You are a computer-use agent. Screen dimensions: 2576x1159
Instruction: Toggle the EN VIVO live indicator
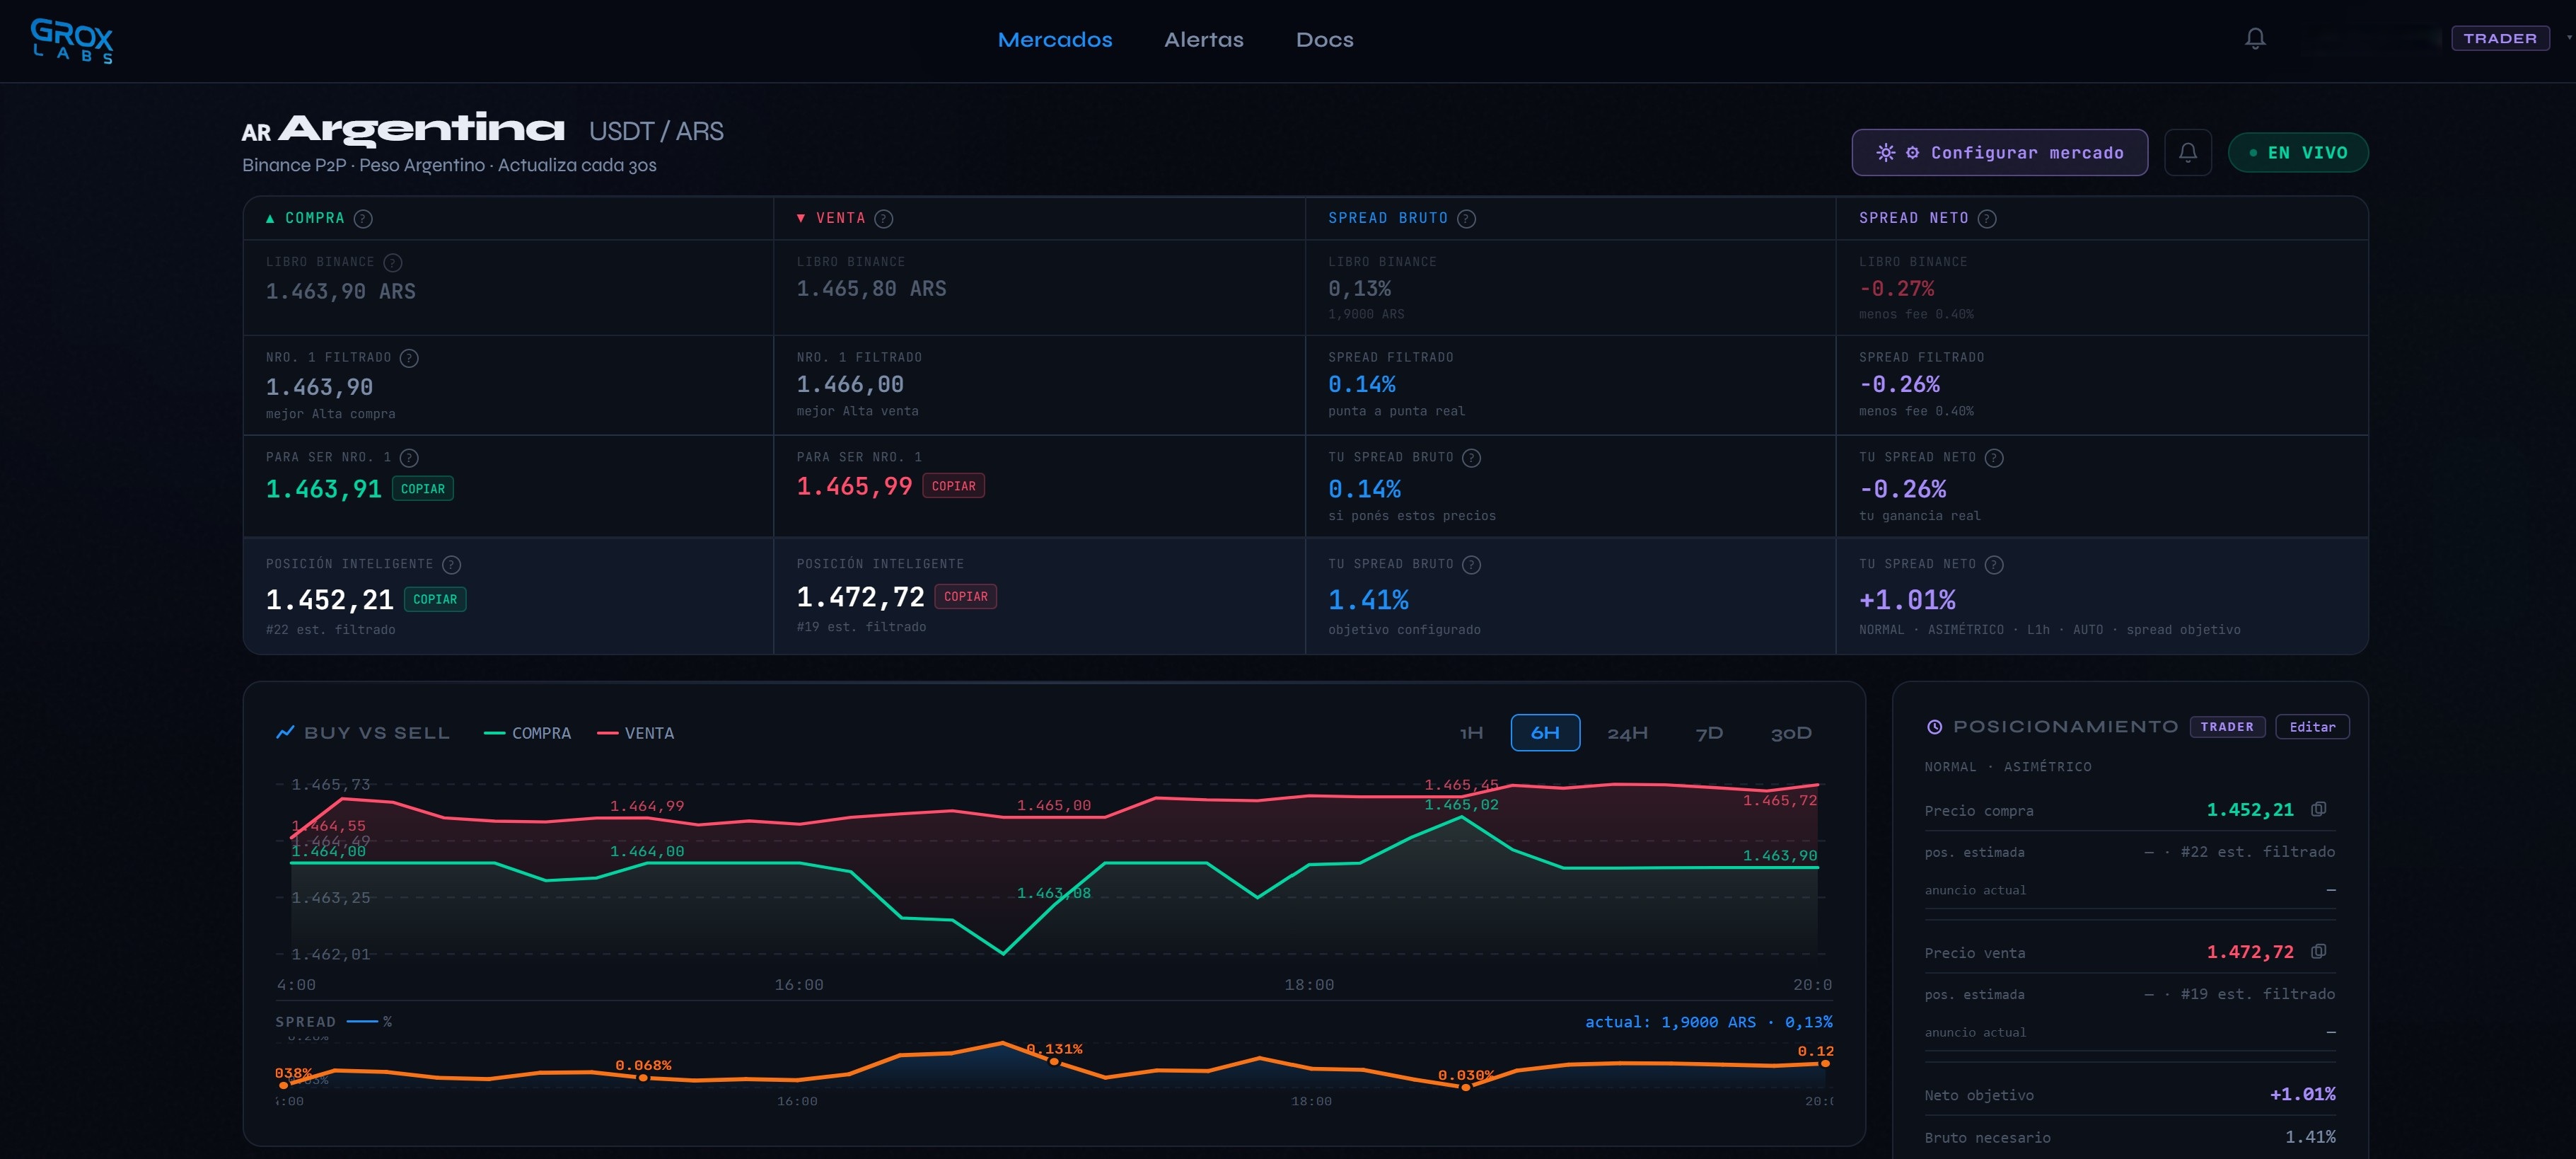click(x=2297, y=153)
